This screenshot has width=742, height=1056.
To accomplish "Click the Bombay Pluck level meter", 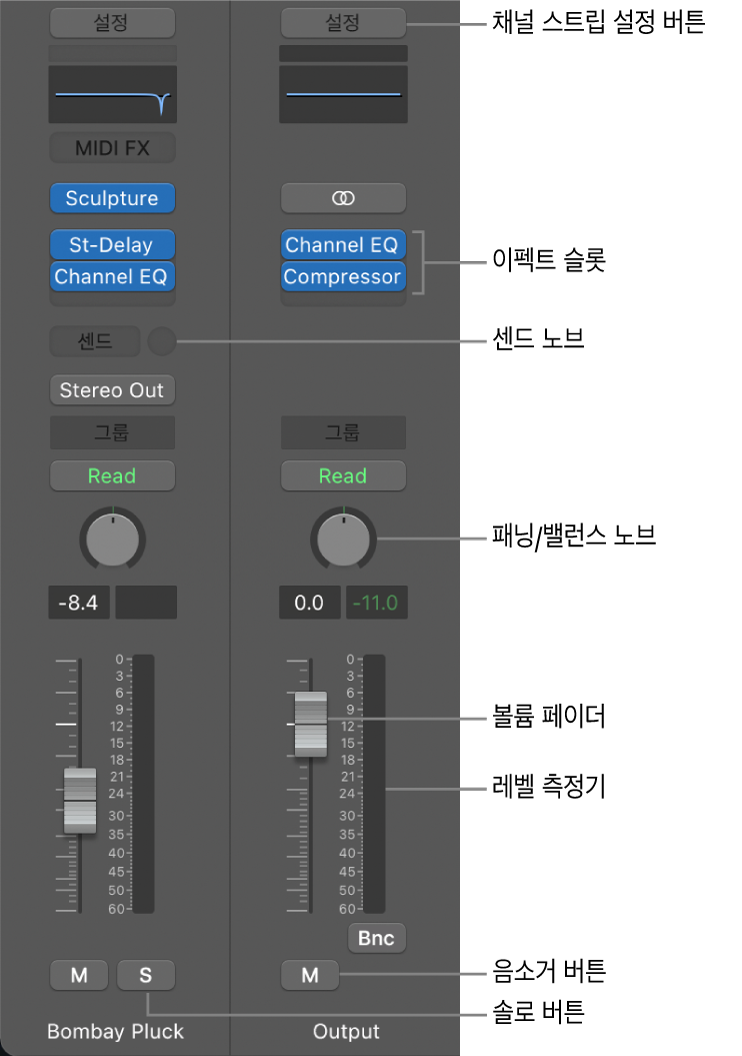I will [x=143, y=784].
